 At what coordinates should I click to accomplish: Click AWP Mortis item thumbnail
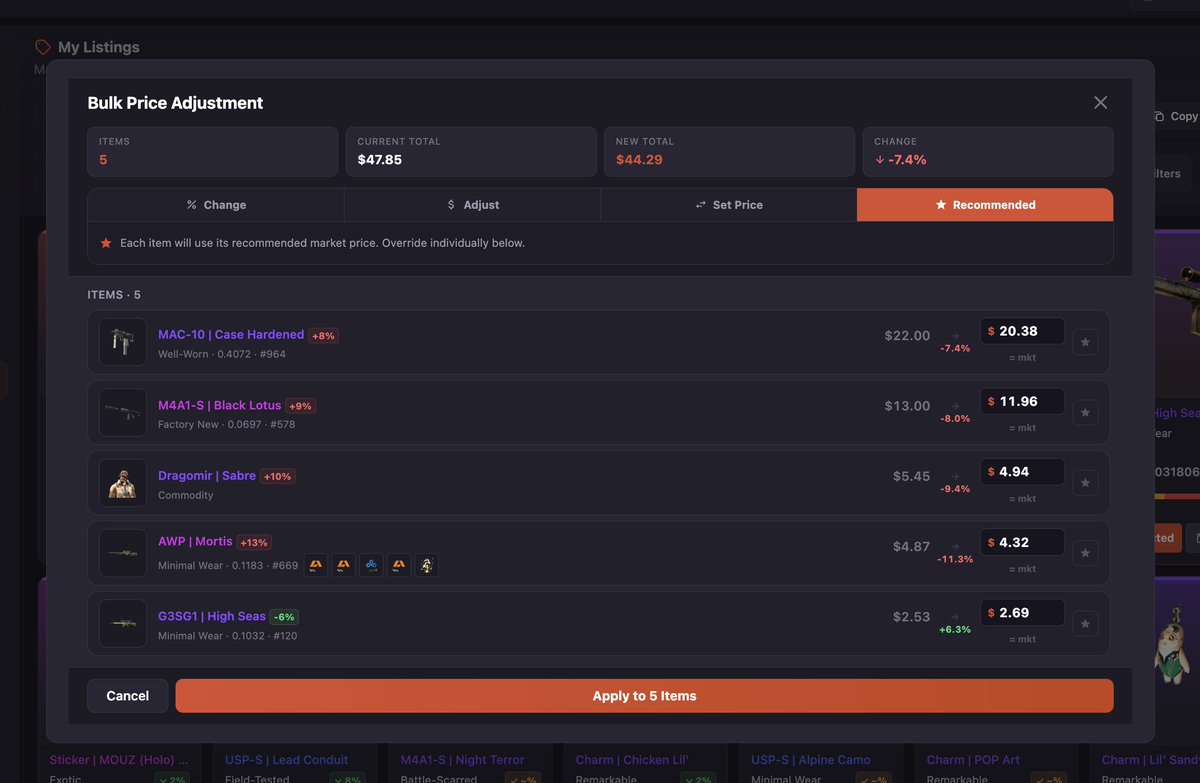pos(123,554)
